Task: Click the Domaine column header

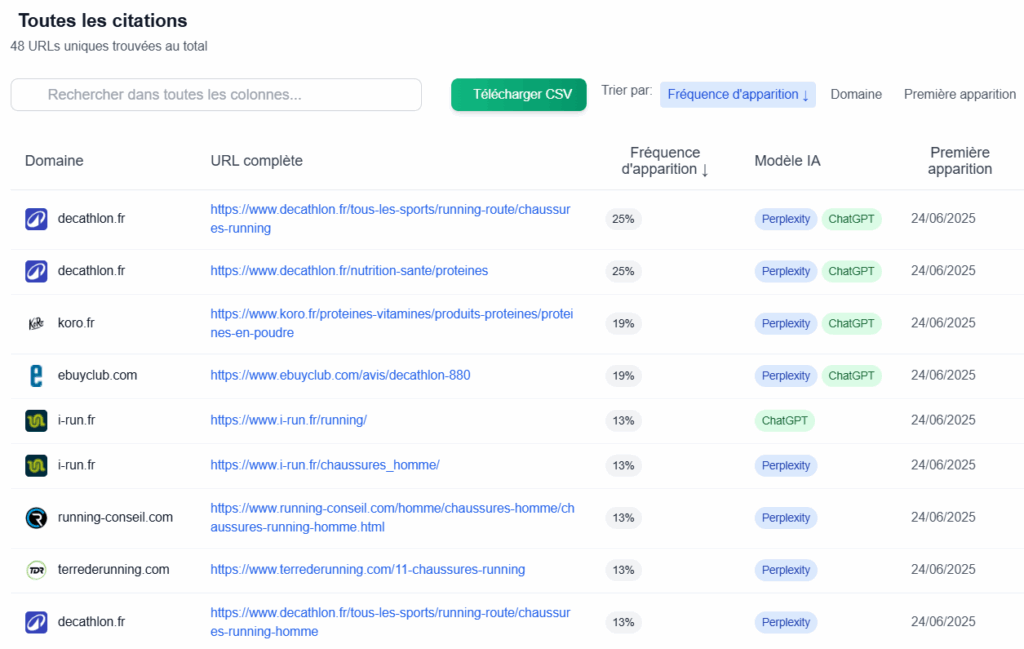Action: pyautogui.click(x=54, y=161)
